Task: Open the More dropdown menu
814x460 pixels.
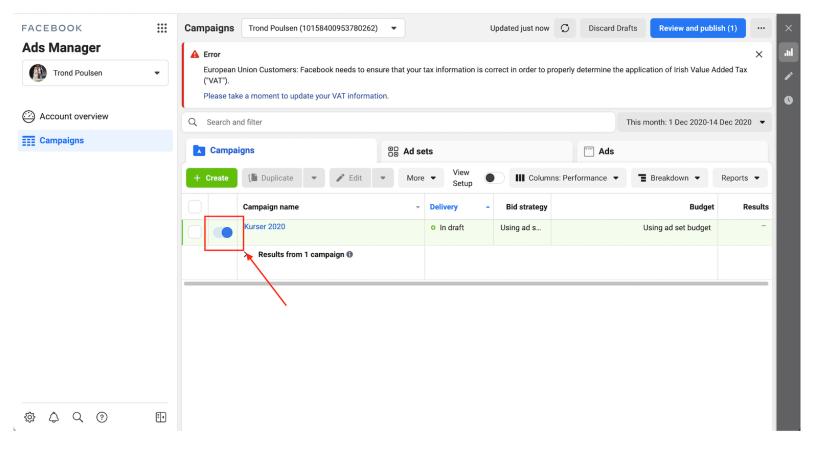Action: 421,178
